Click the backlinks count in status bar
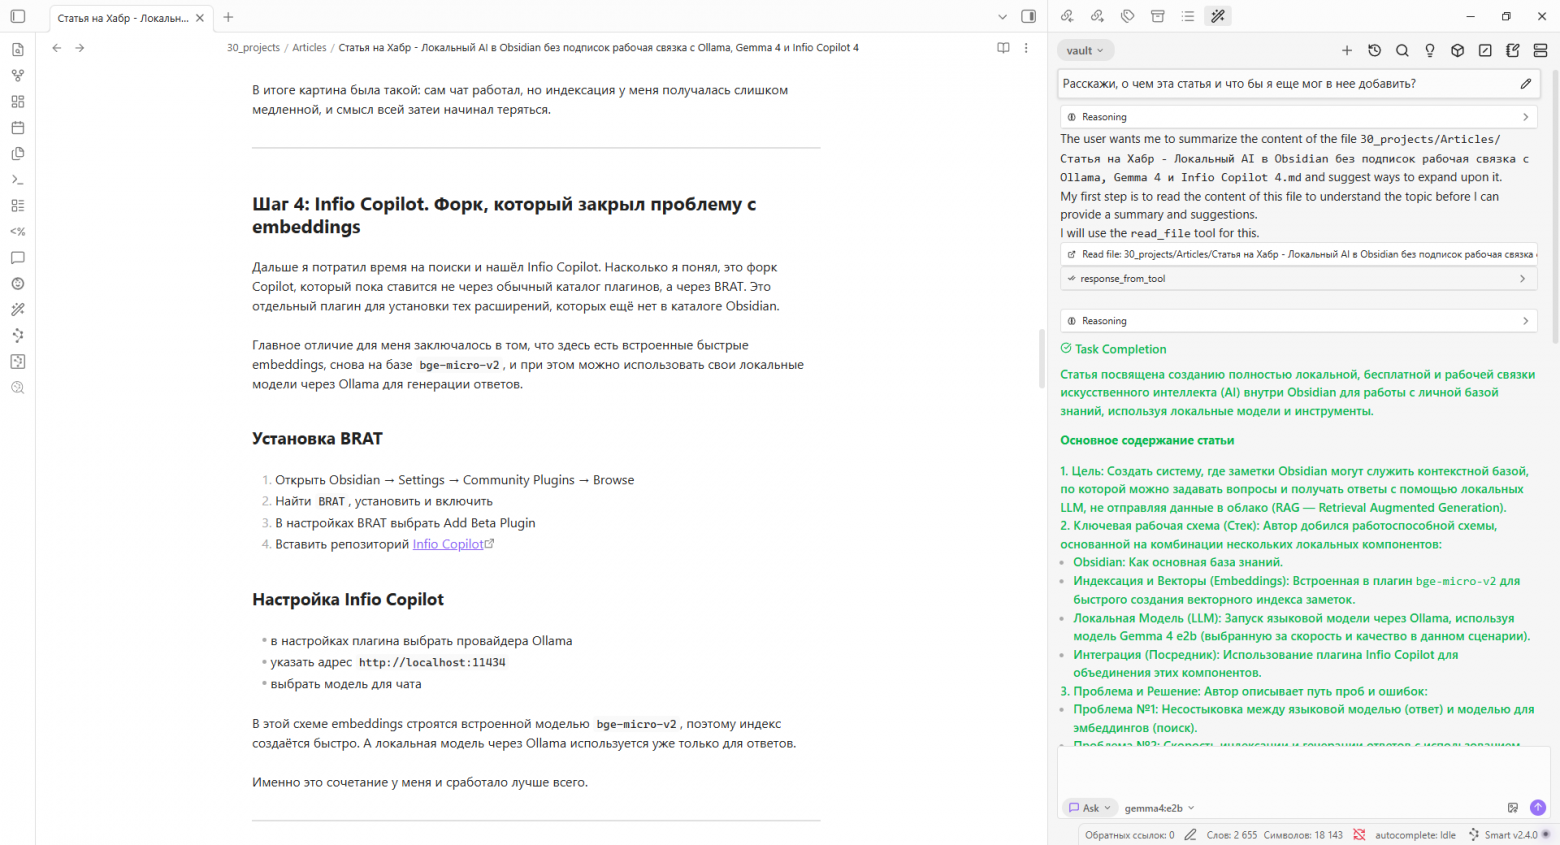 tap(1129, 835)
